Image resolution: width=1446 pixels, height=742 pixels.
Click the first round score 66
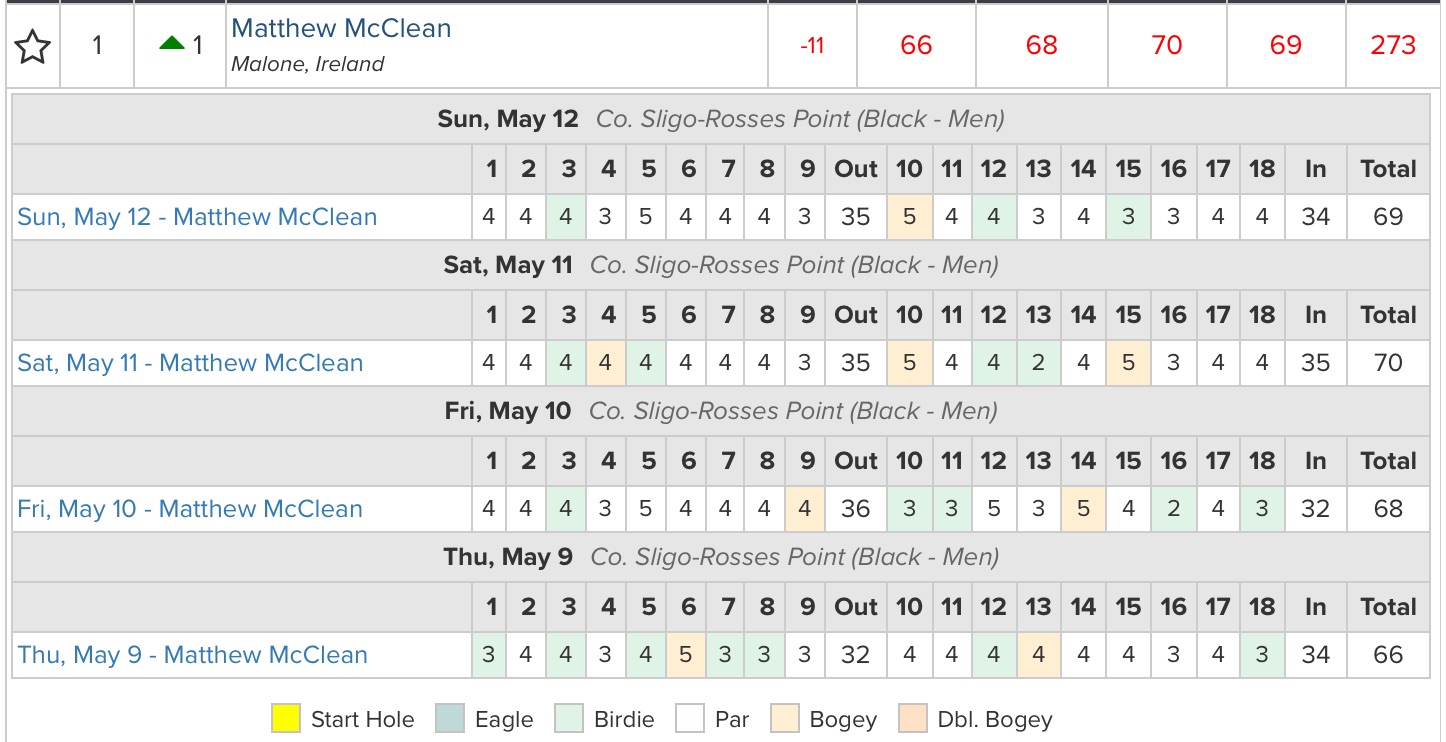[915, 45]
